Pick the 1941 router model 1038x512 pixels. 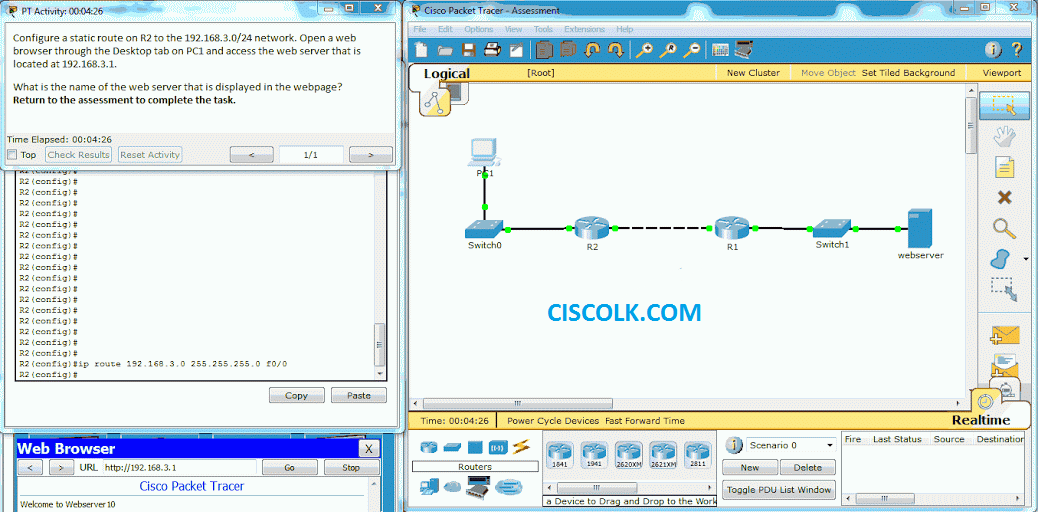pos(592,455)
